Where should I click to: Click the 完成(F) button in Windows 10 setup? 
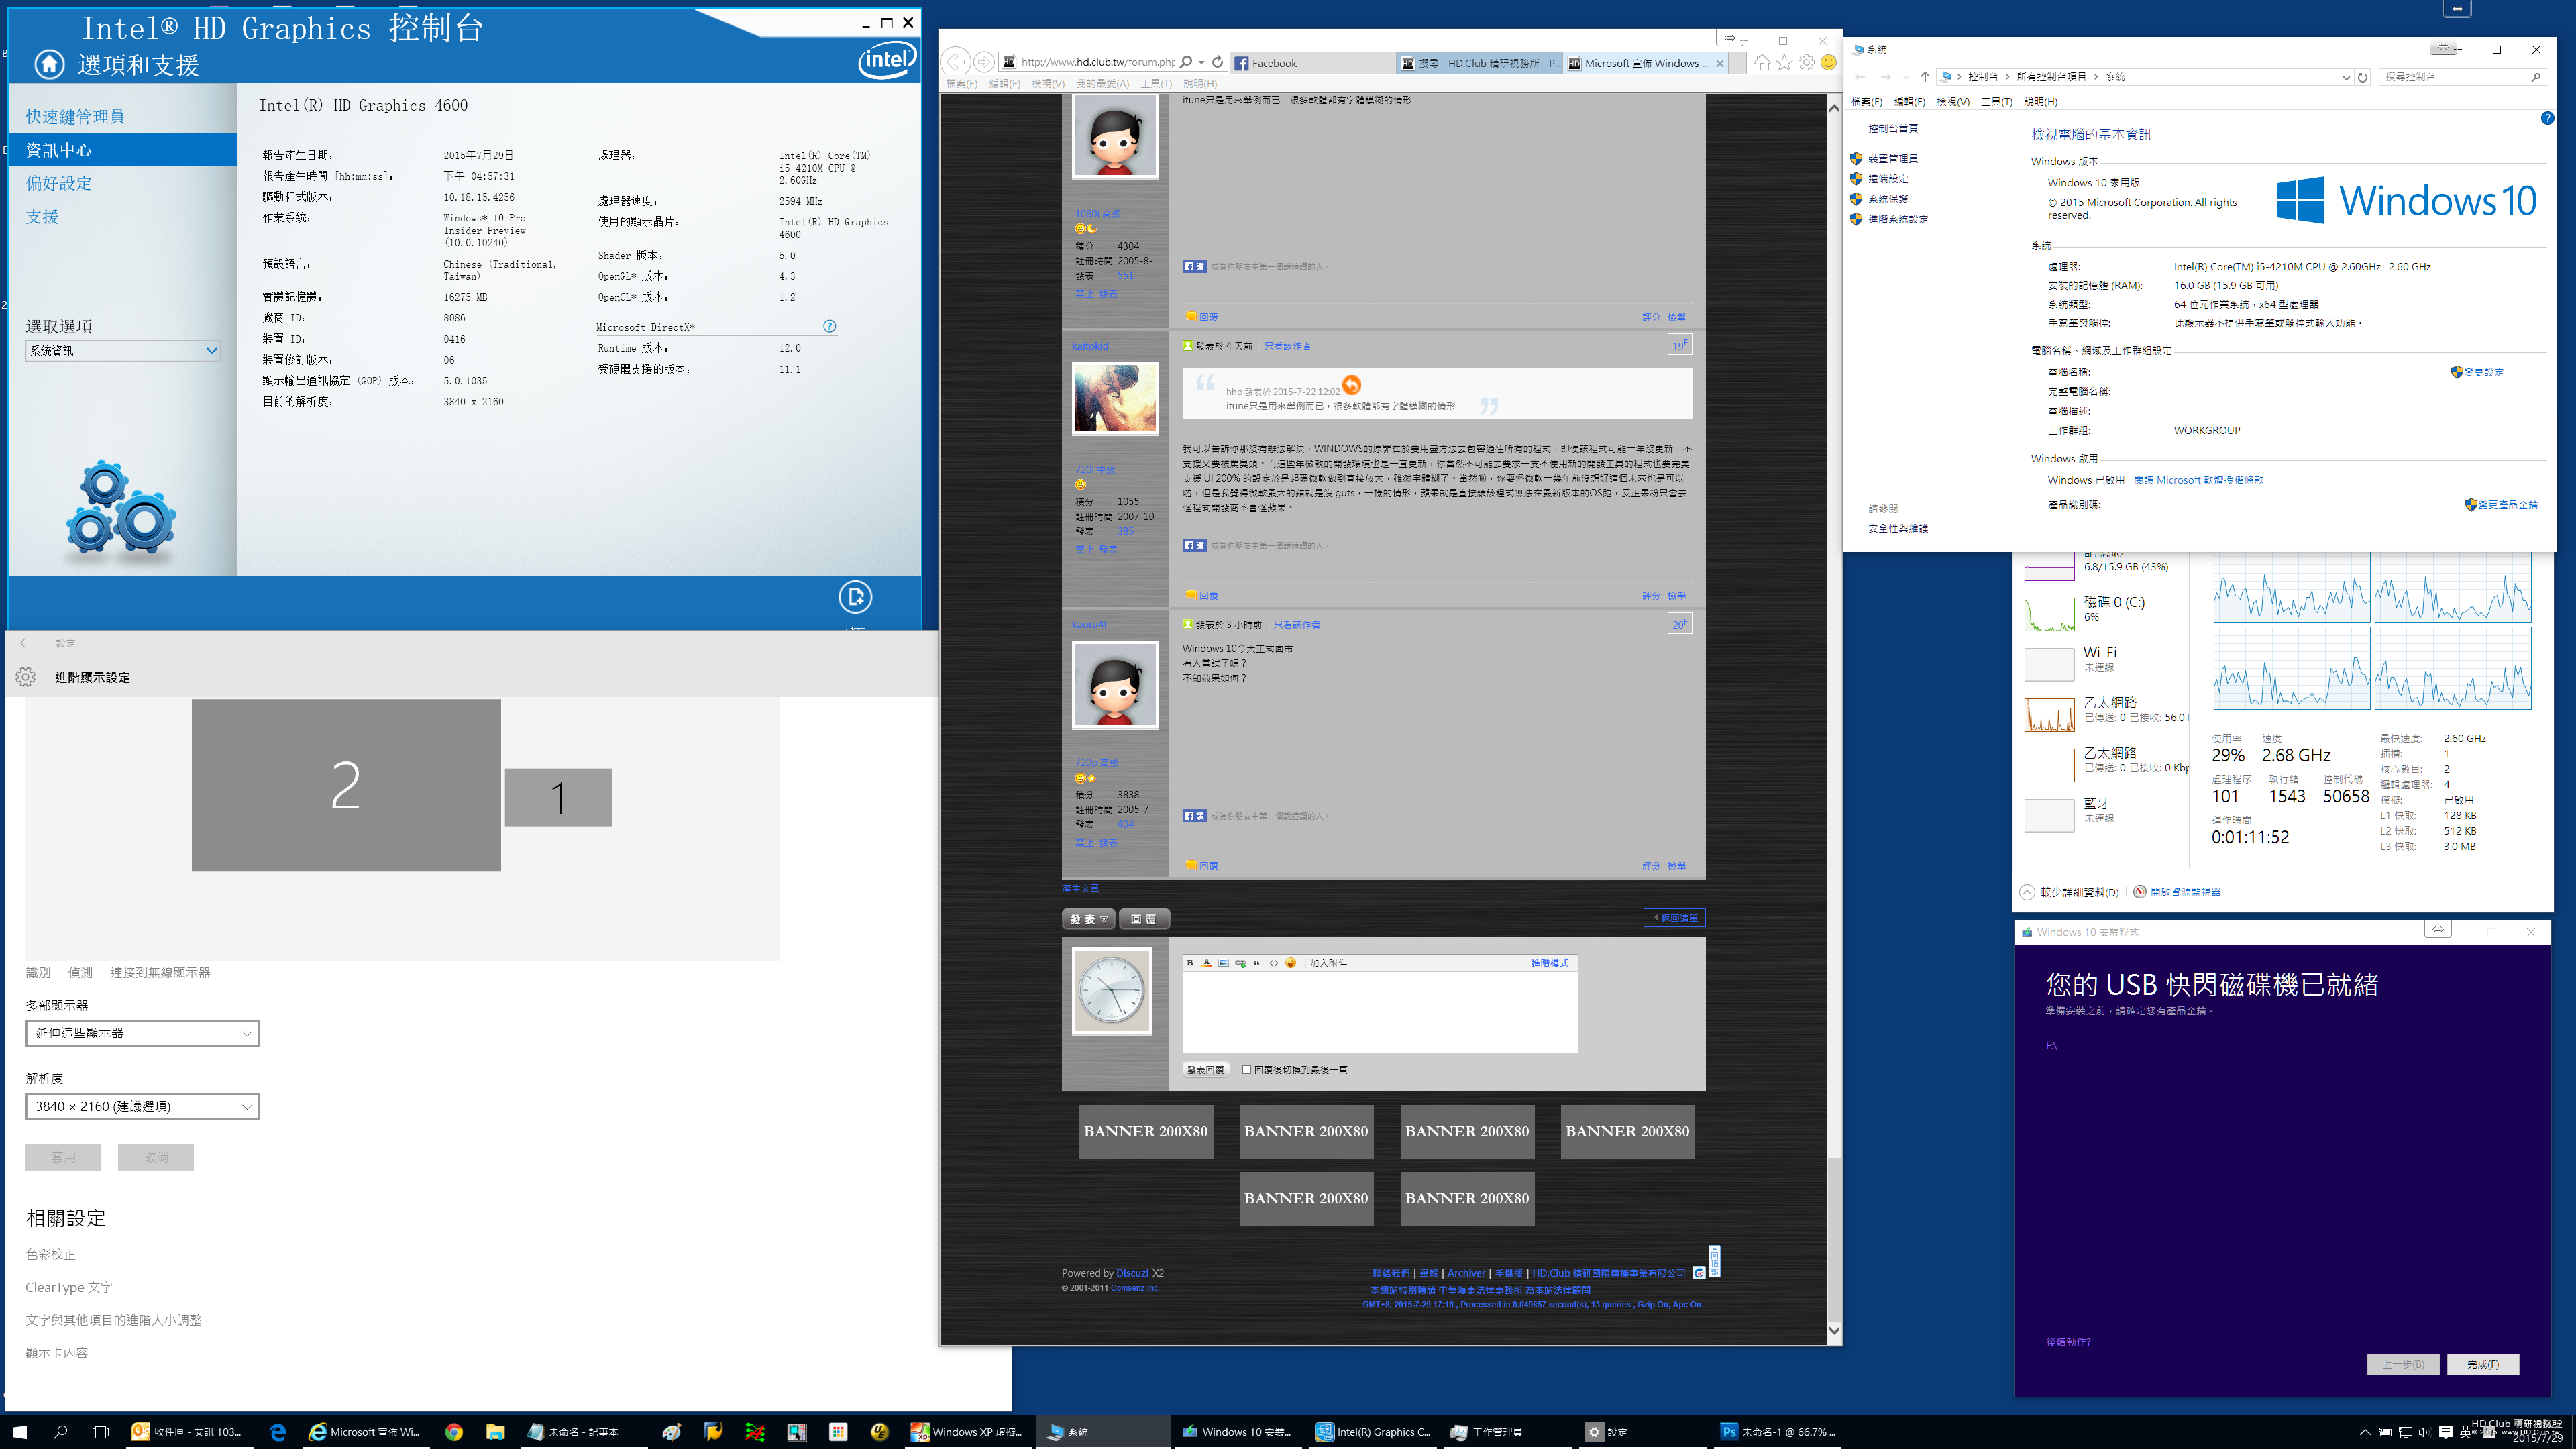[x=2482, y=1364]
